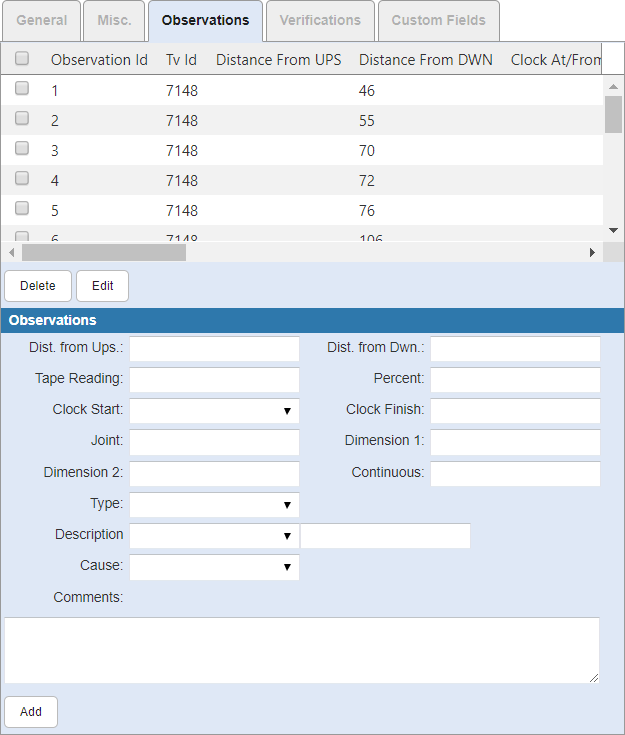Viewport: 625px width, 735px height.
Task: Click into the Comments text area
Action: [x=301, y=650]
